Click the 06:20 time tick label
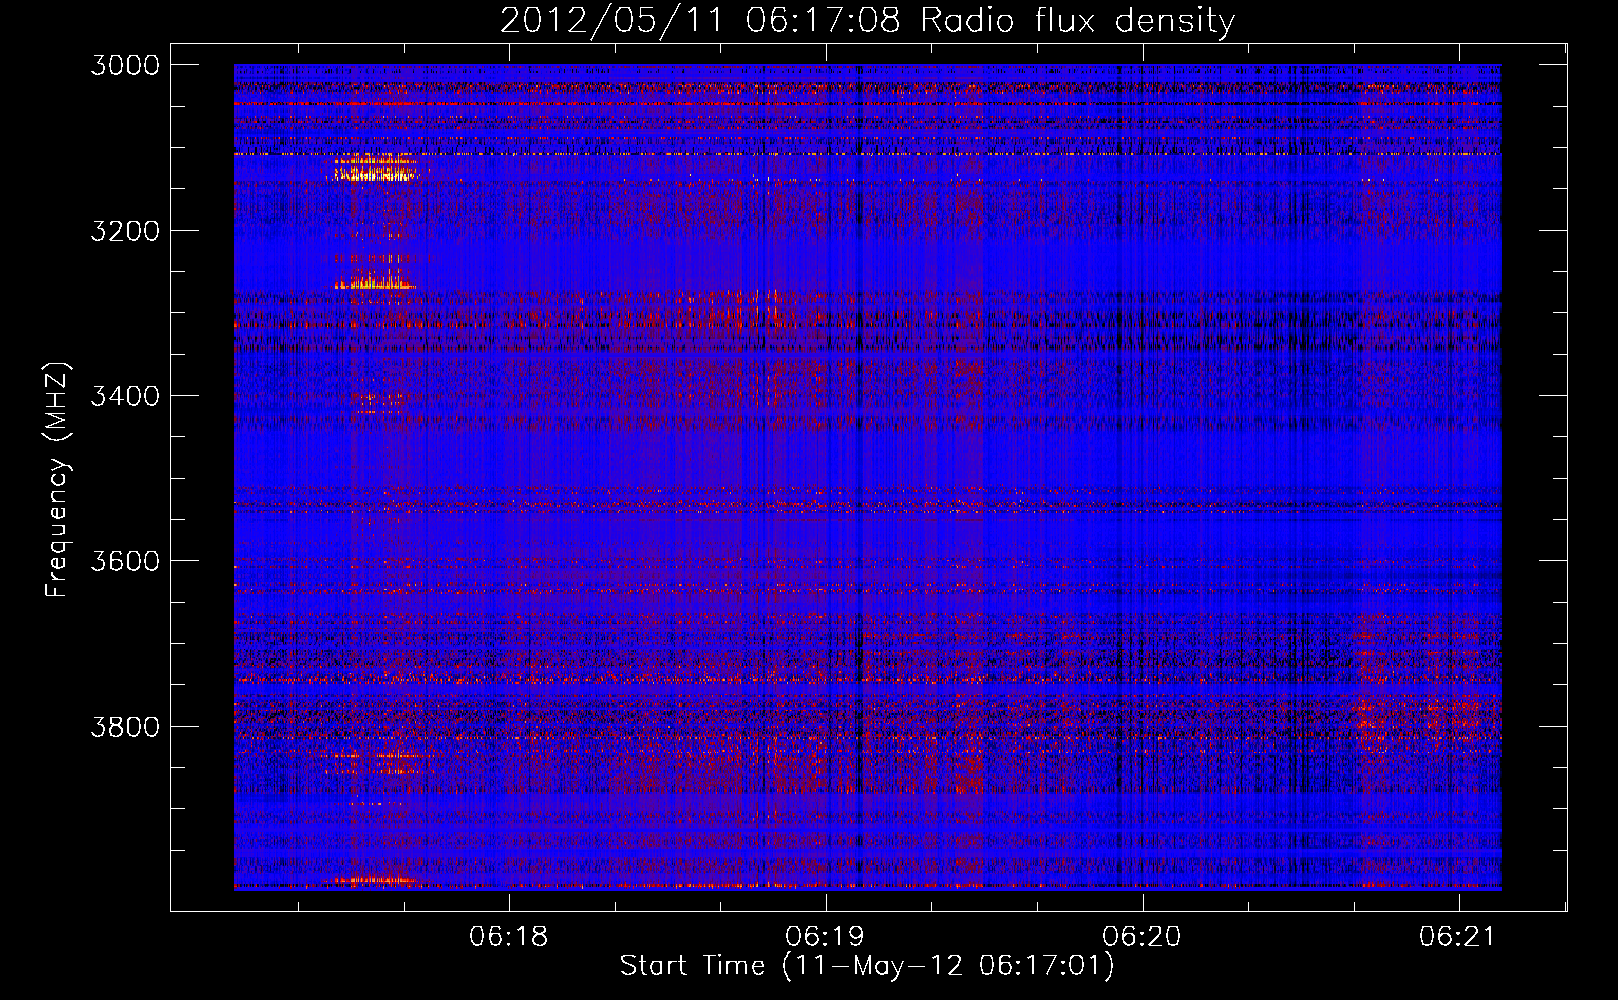The height and width of the screenshot is (1000, 1618). tap(1142, 936)
